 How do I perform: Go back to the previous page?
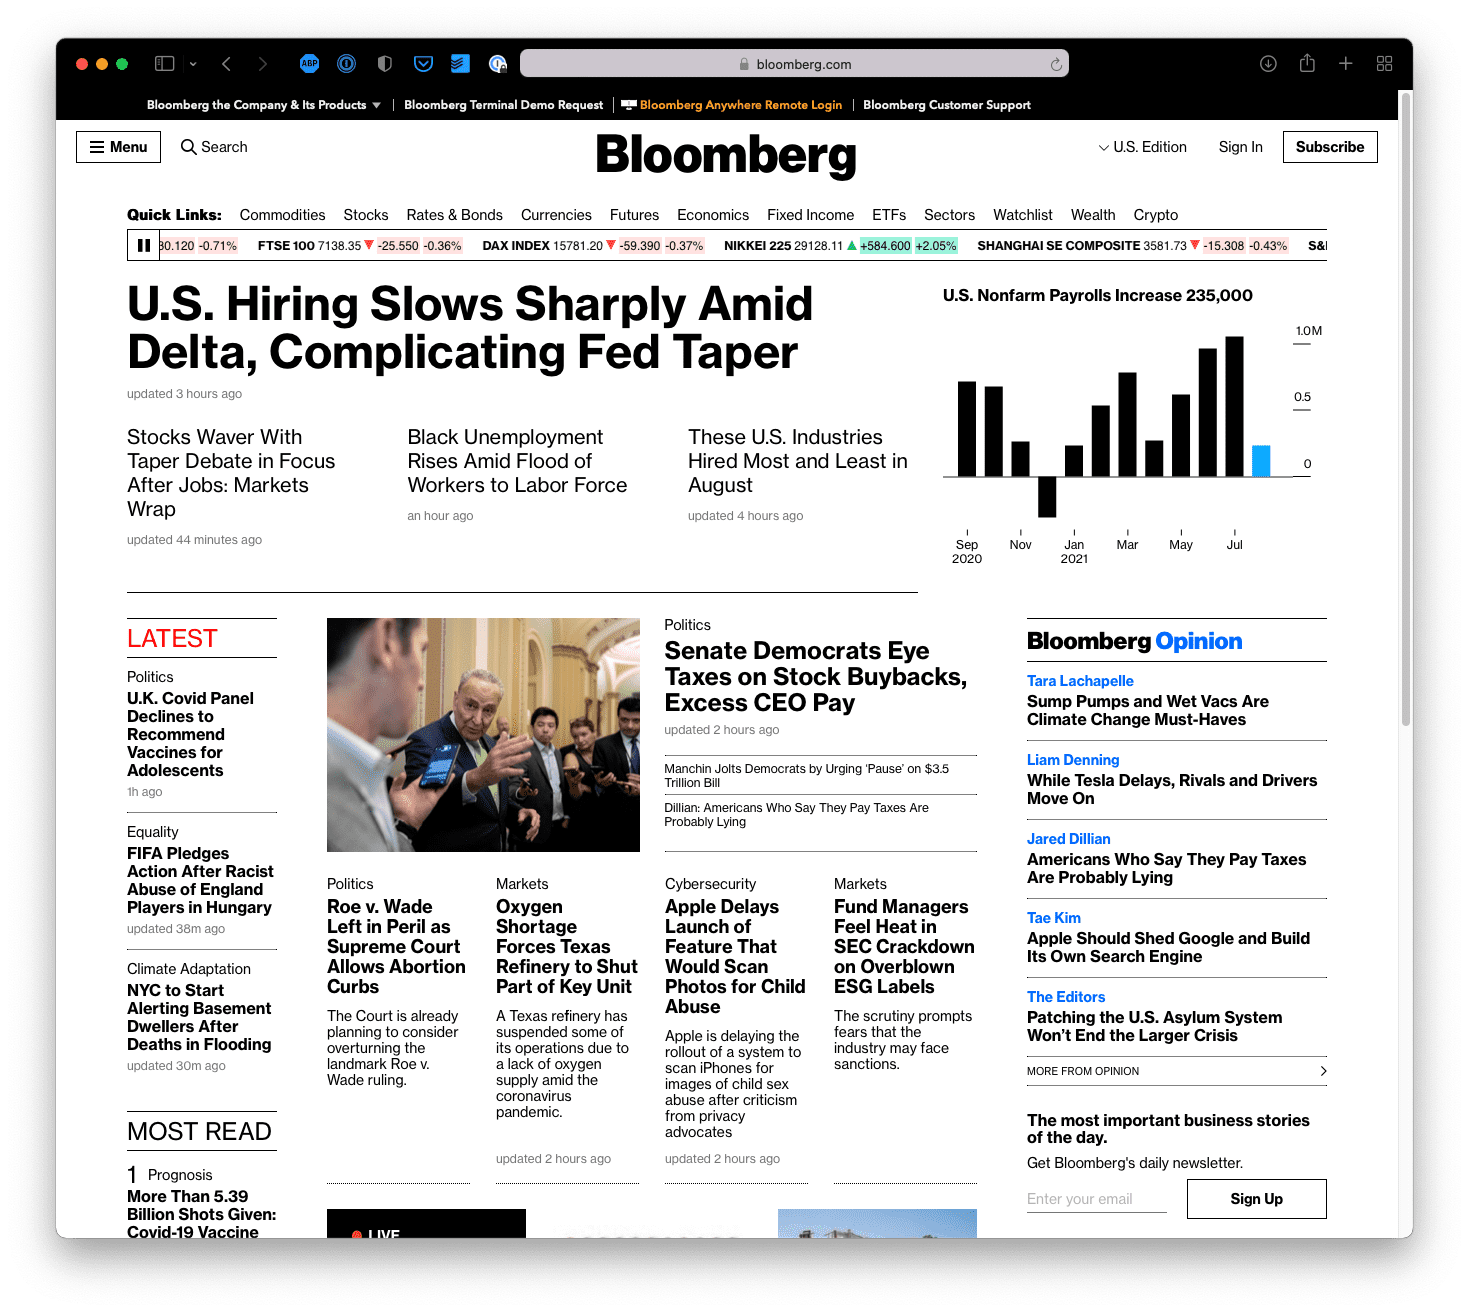(x=227, y=64)
